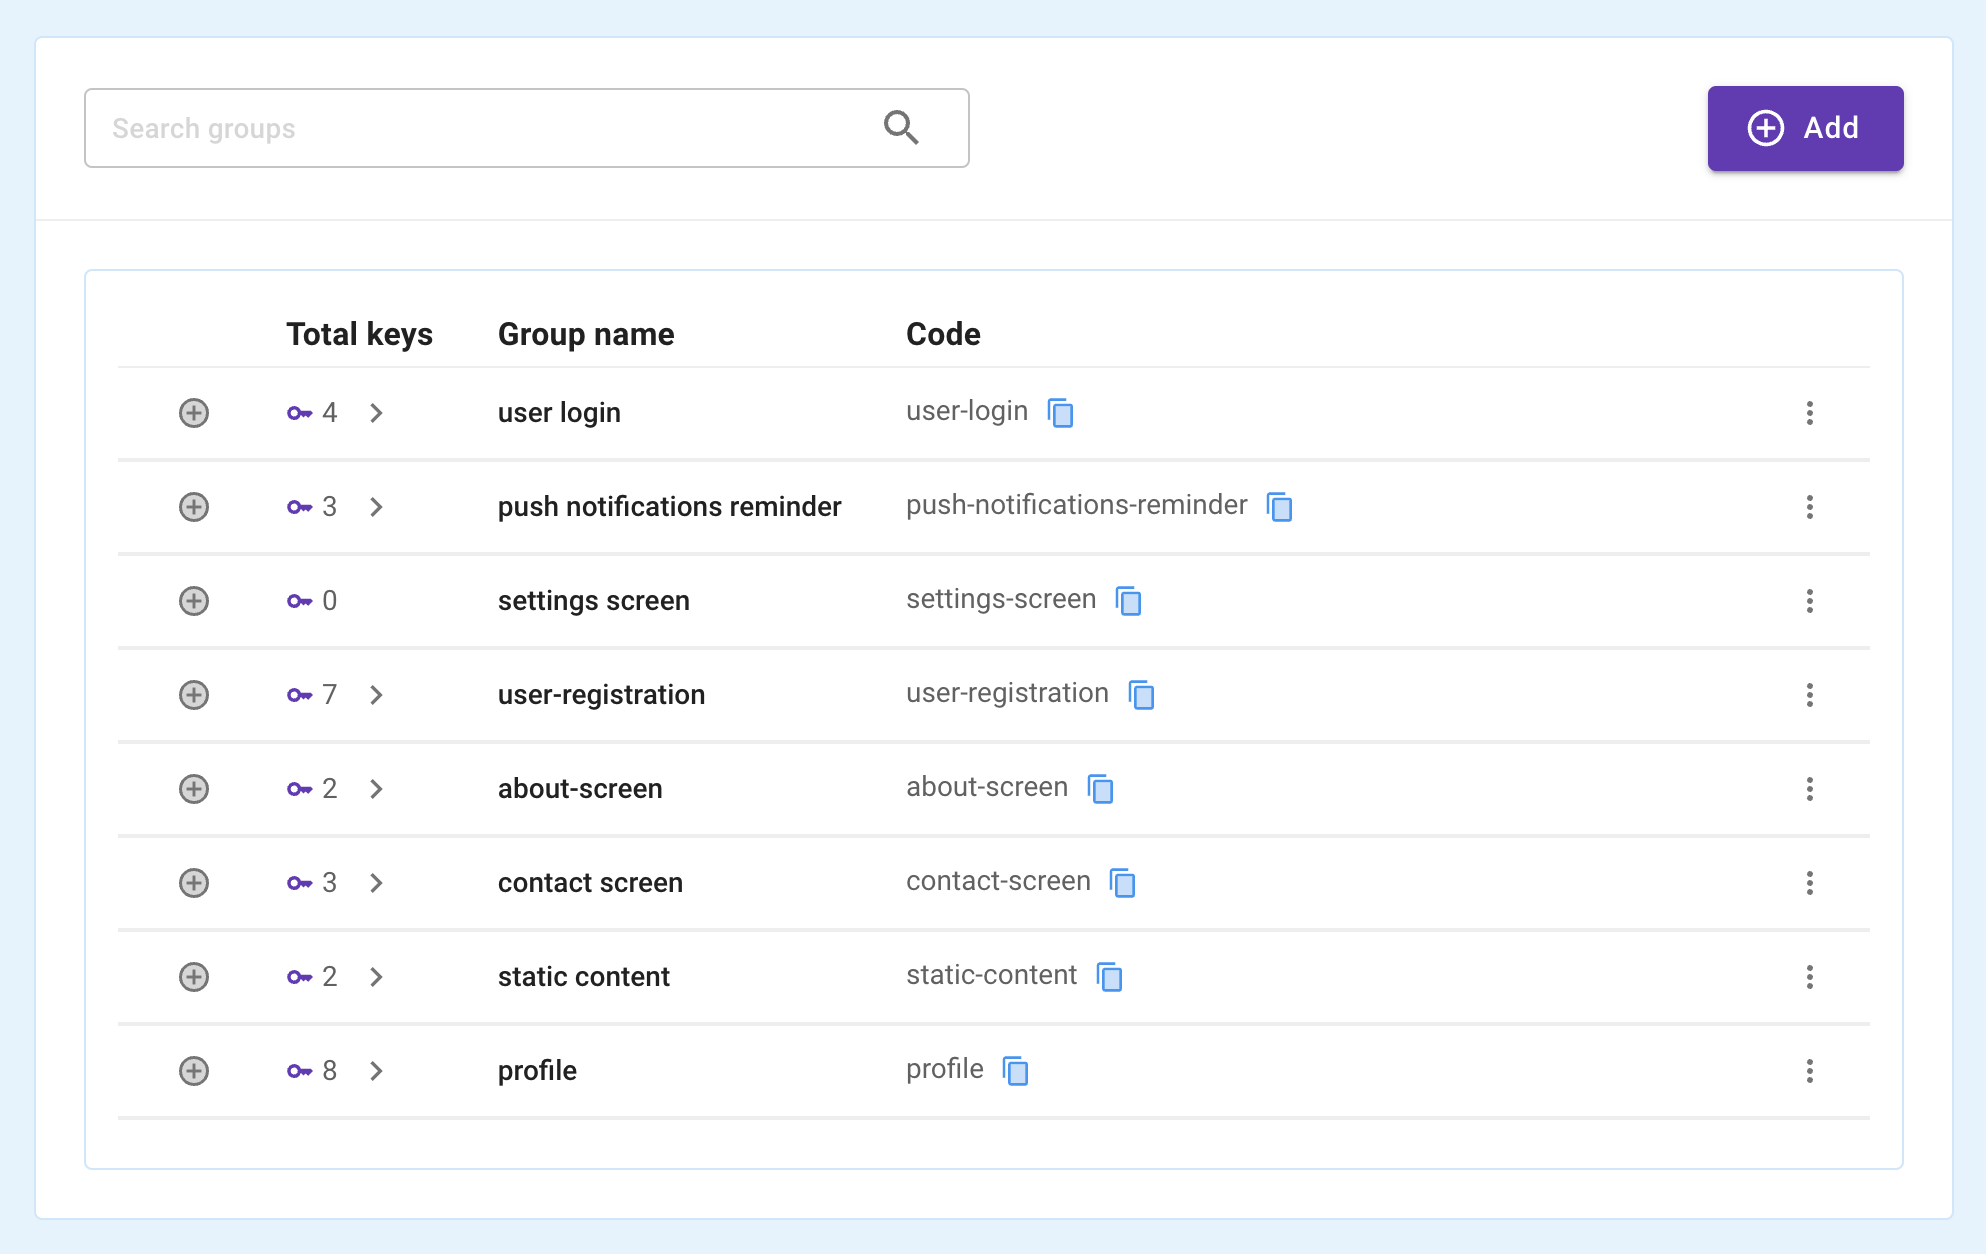Viewport: 1986px width, 1254px height.
Task: Click the 'static content' group name
Action: [584, 977]
